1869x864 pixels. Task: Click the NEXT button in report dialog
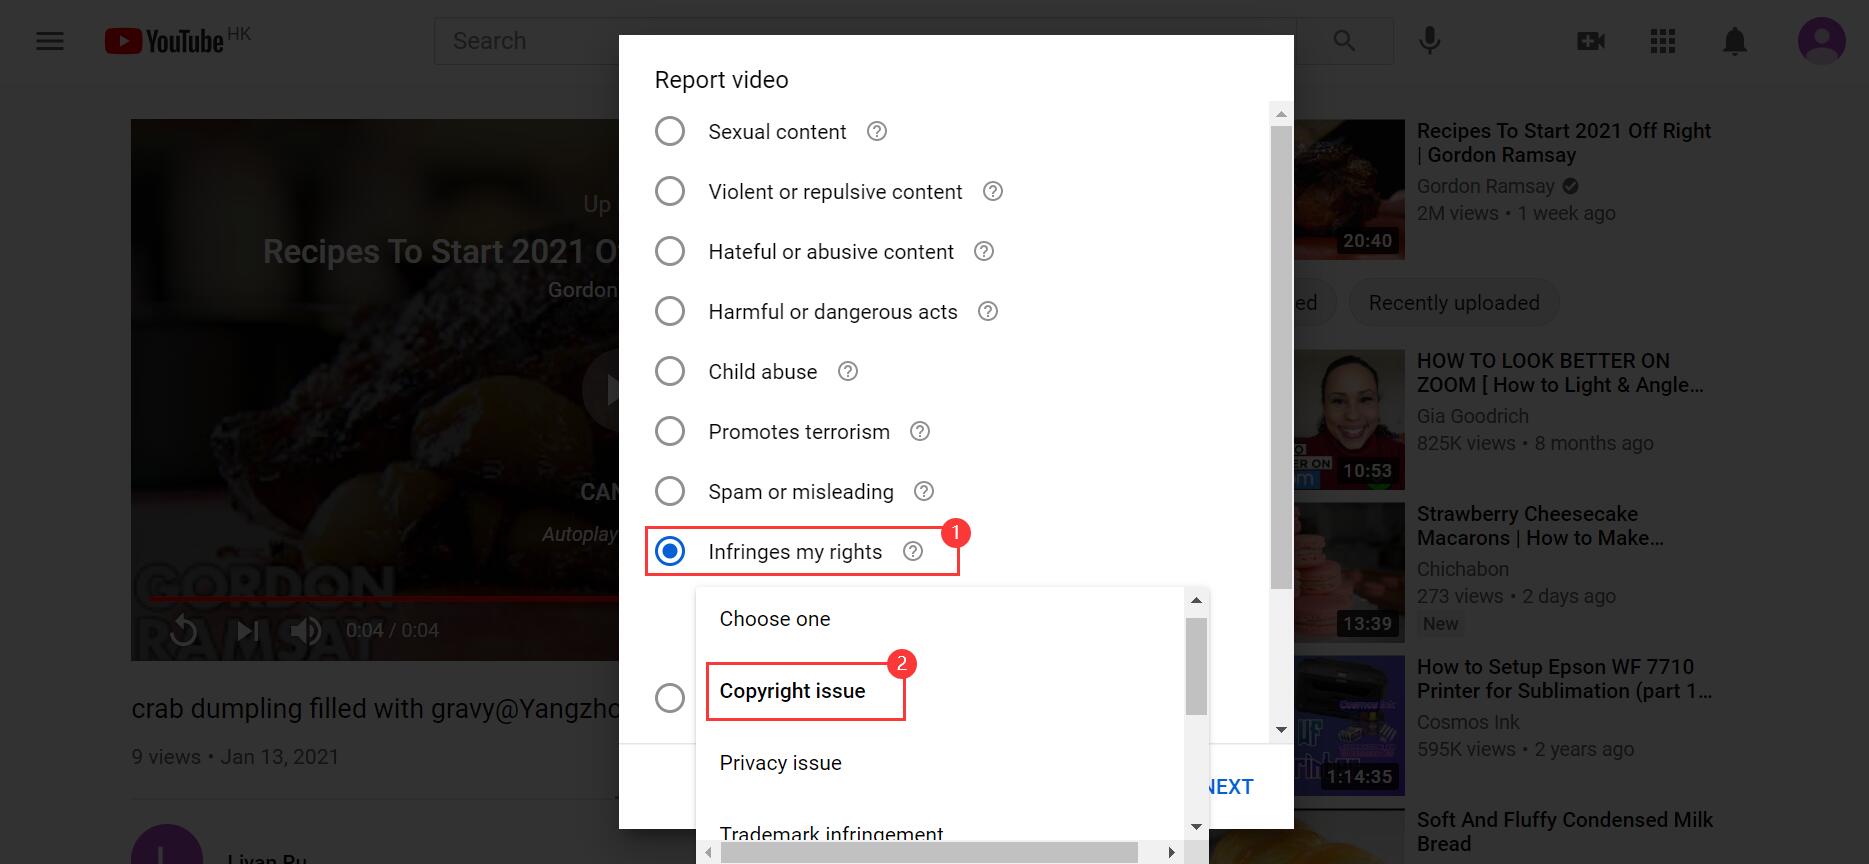pyautogui.click(x=1230, y=787)
